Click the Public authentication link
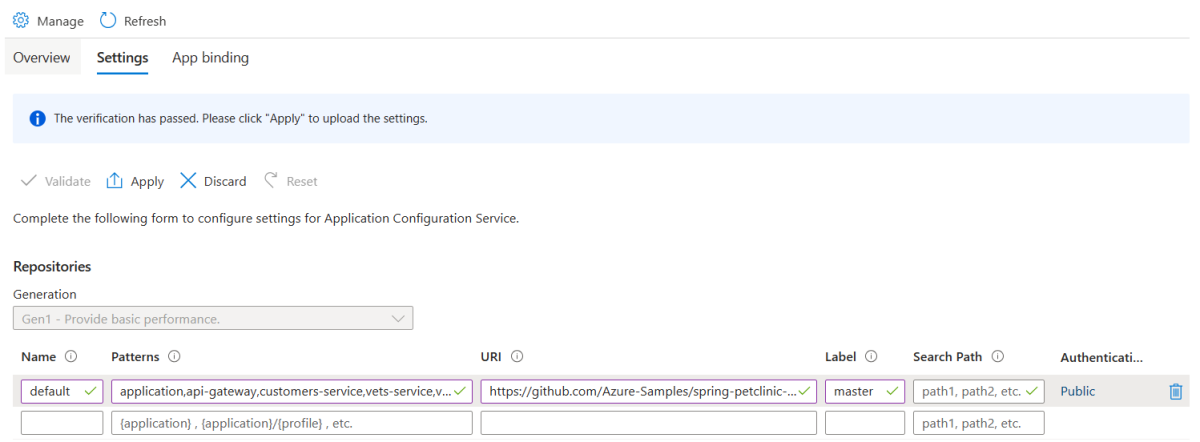Screen dimensions: 1200x442 tap(1078, 392)
